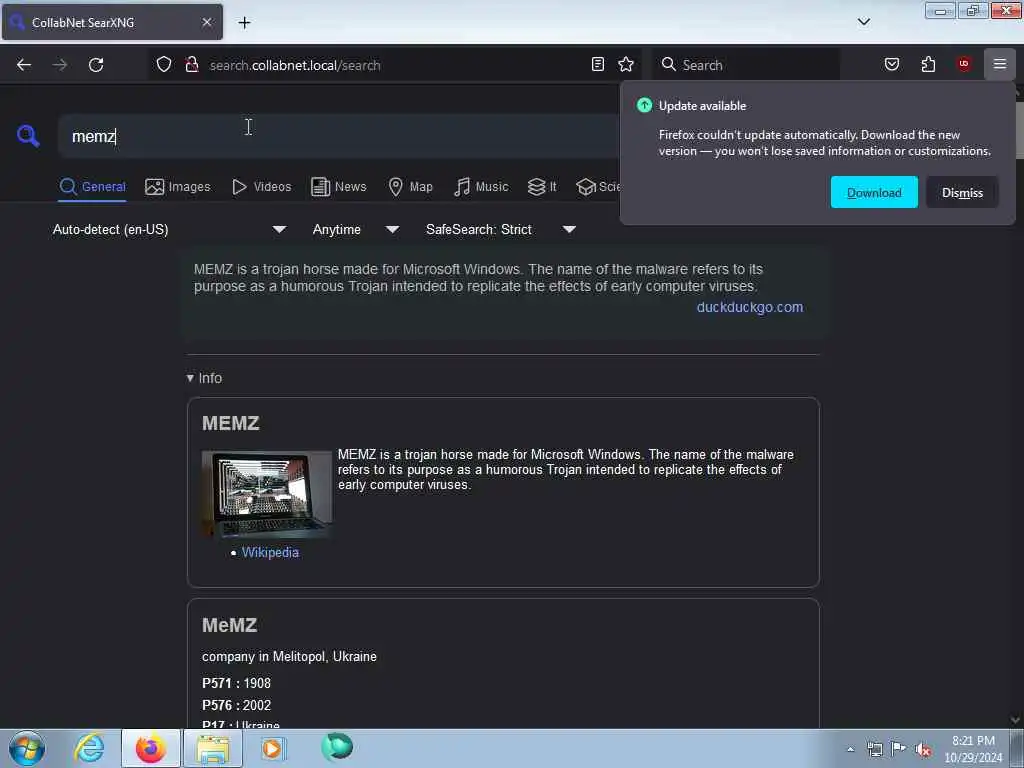Screen dimensions: 1024x768
Task: Click the network tray icon
Action: click(x=874, y=749)
